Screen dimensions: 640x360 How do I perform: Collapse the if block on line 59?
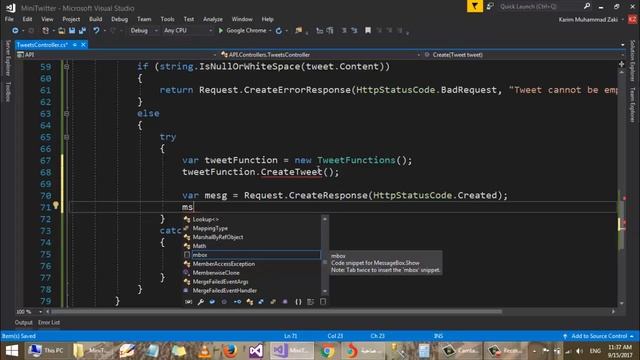click(x=67, y=67)
